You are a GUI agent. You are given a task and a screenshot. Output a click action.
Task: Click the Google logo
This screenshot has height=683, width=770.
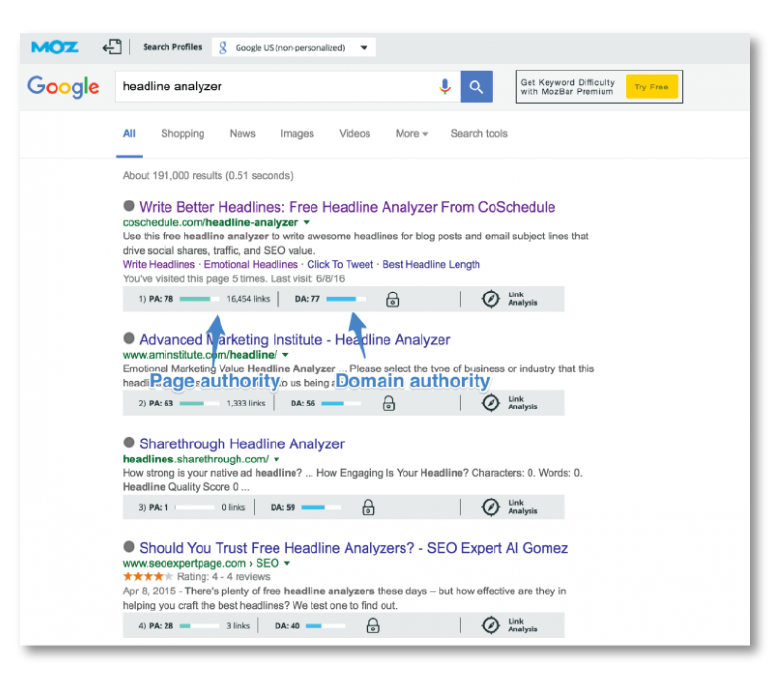(63, 87)
